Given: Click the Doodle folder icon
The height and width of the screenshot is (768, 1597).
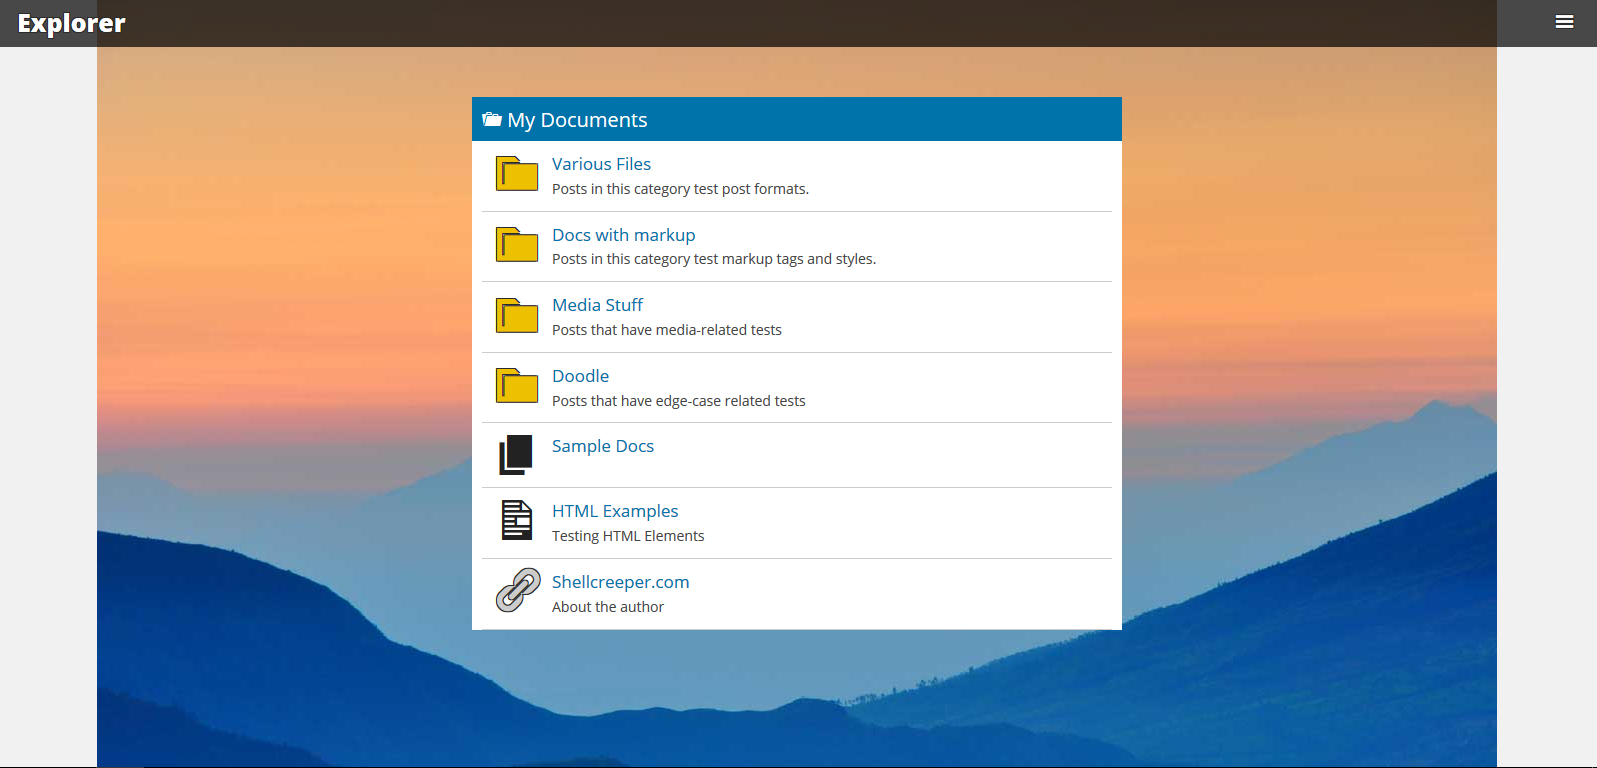Looking at the screenshot, I should pyautogui.click(x=517, y=386).
